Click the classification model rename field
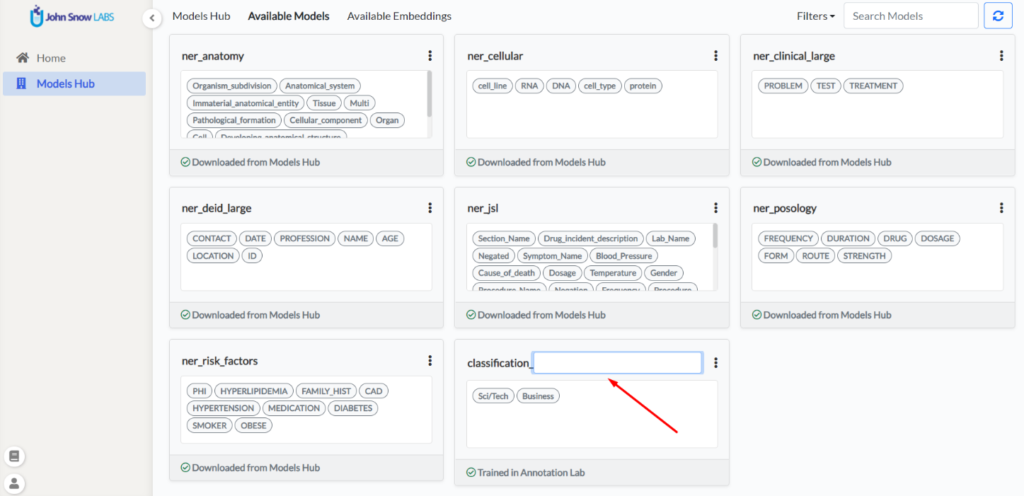The height and width of the screenshot is (496, 1024). tap(617, 363)
